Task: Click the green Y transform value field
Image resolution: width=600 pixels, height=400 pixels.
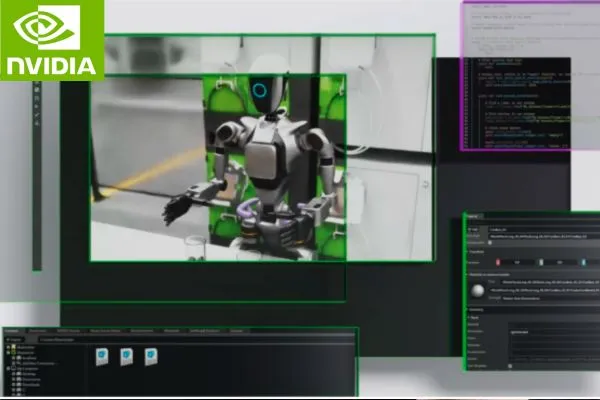Action: coord(560,263)
